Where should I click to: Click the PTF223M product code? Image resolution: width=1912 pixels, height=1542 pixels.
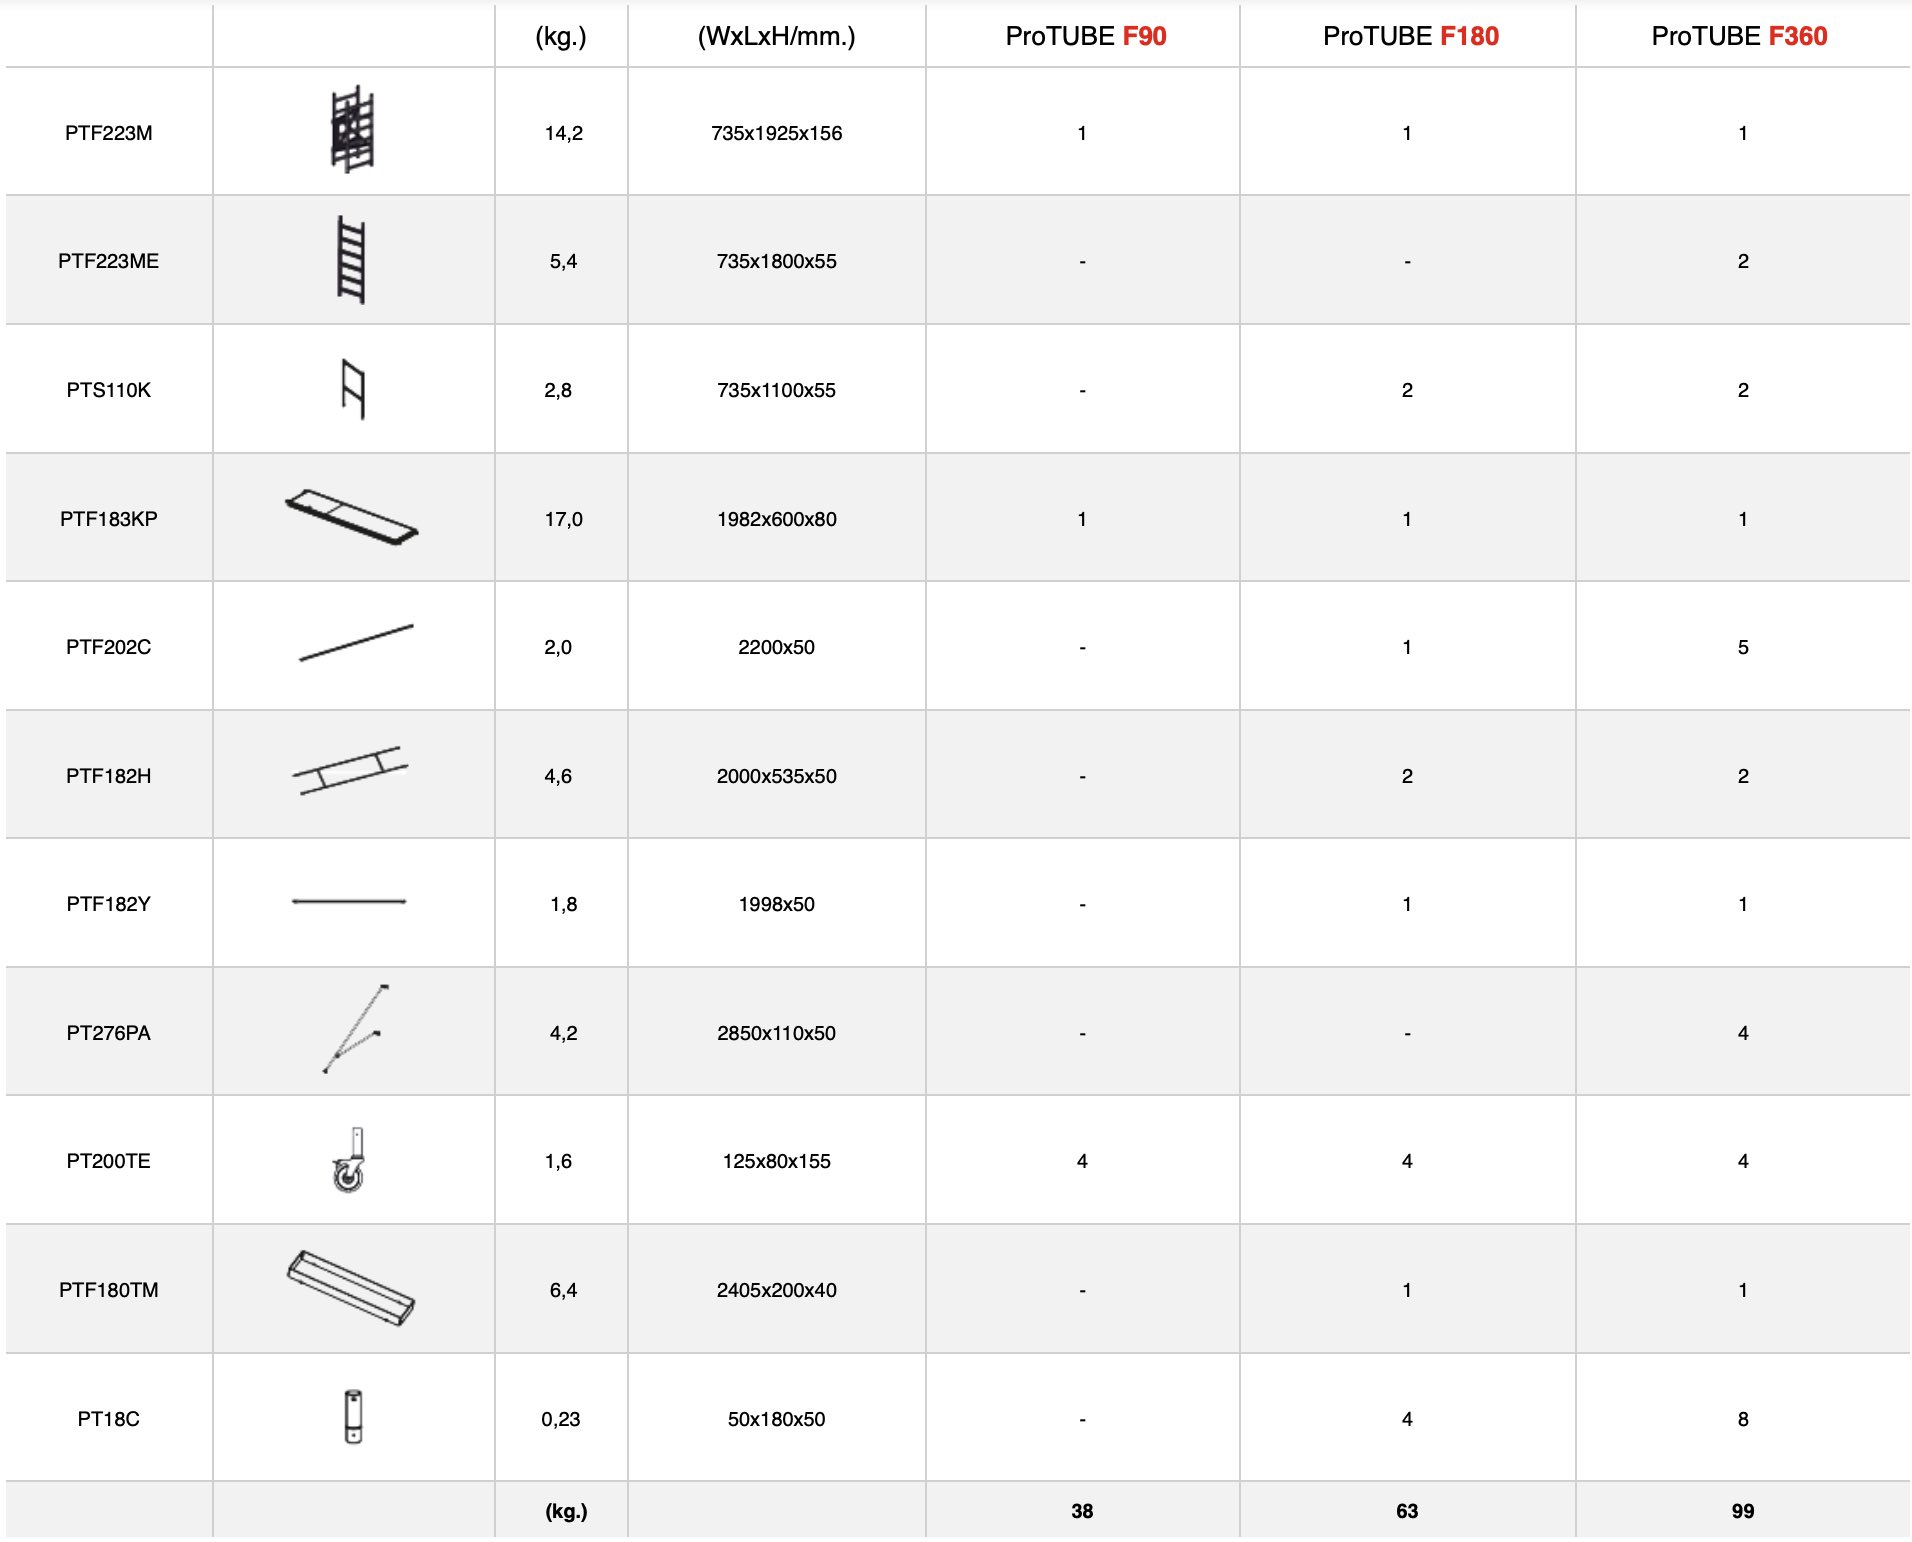click(109, 133)
